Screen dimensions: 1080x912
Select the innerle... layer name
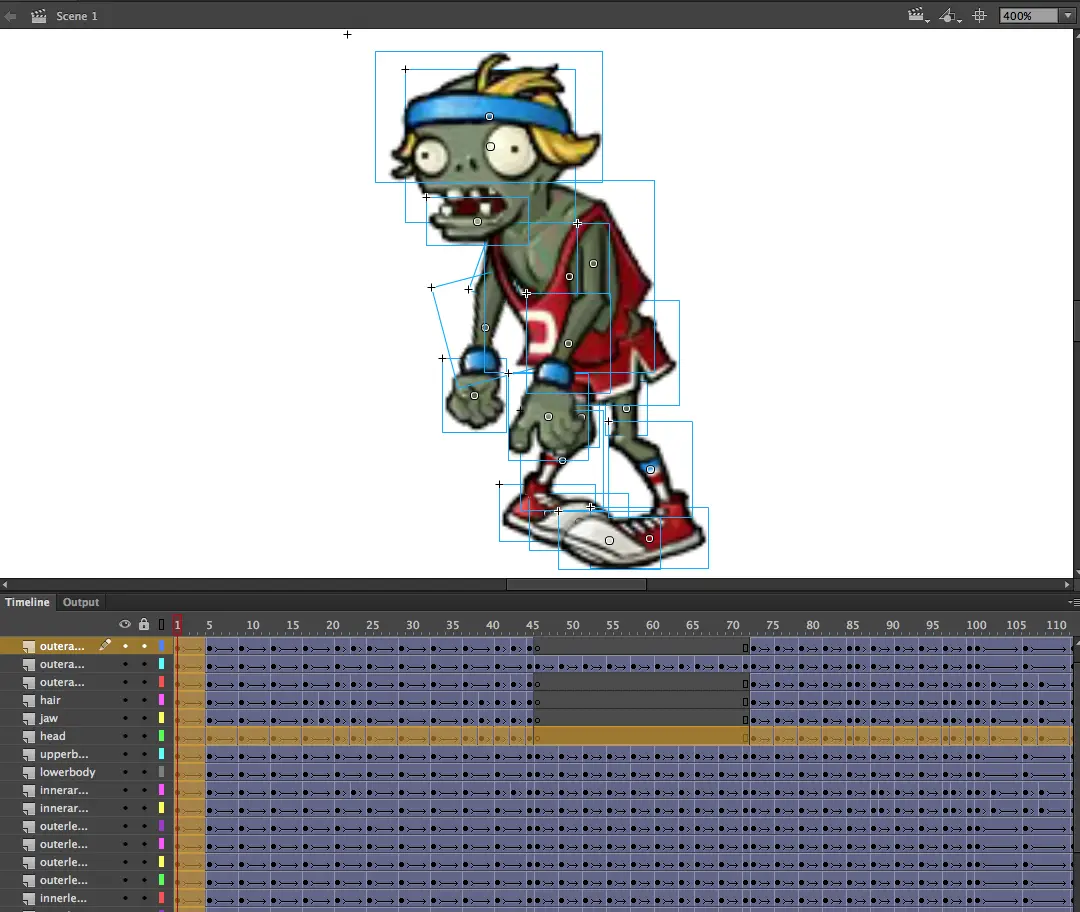[63, 898]
